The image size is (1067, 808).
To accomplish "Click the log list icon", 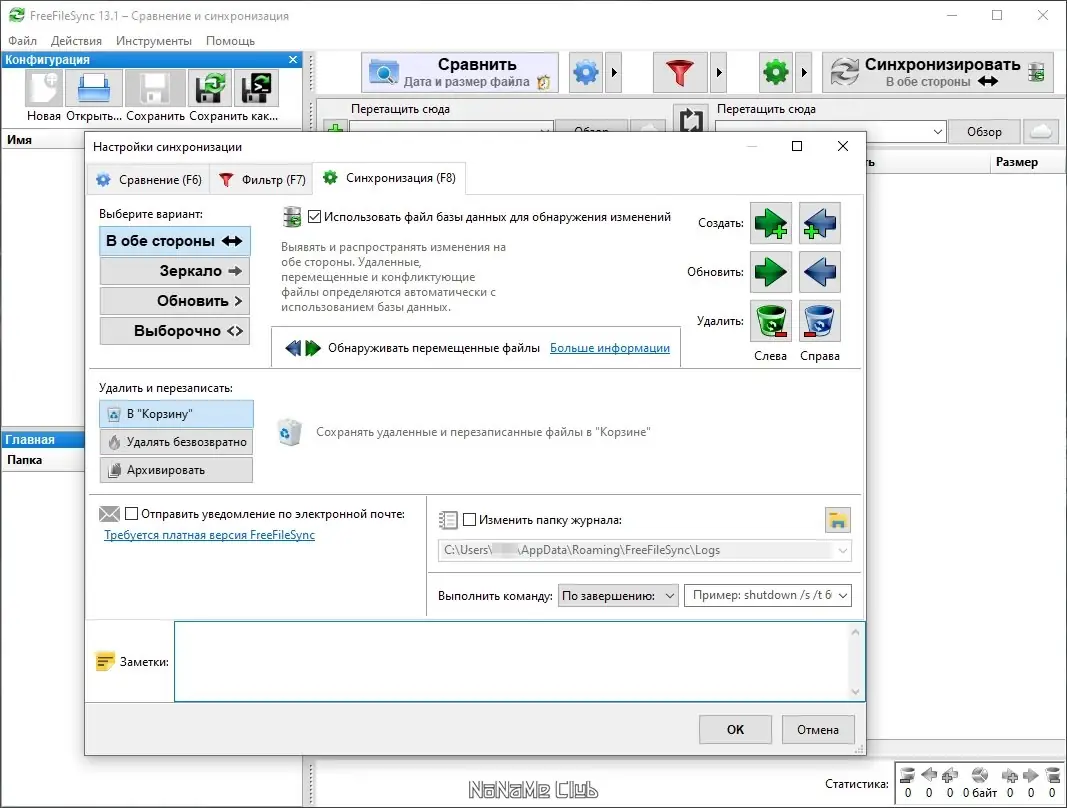I will coord(448,520).
